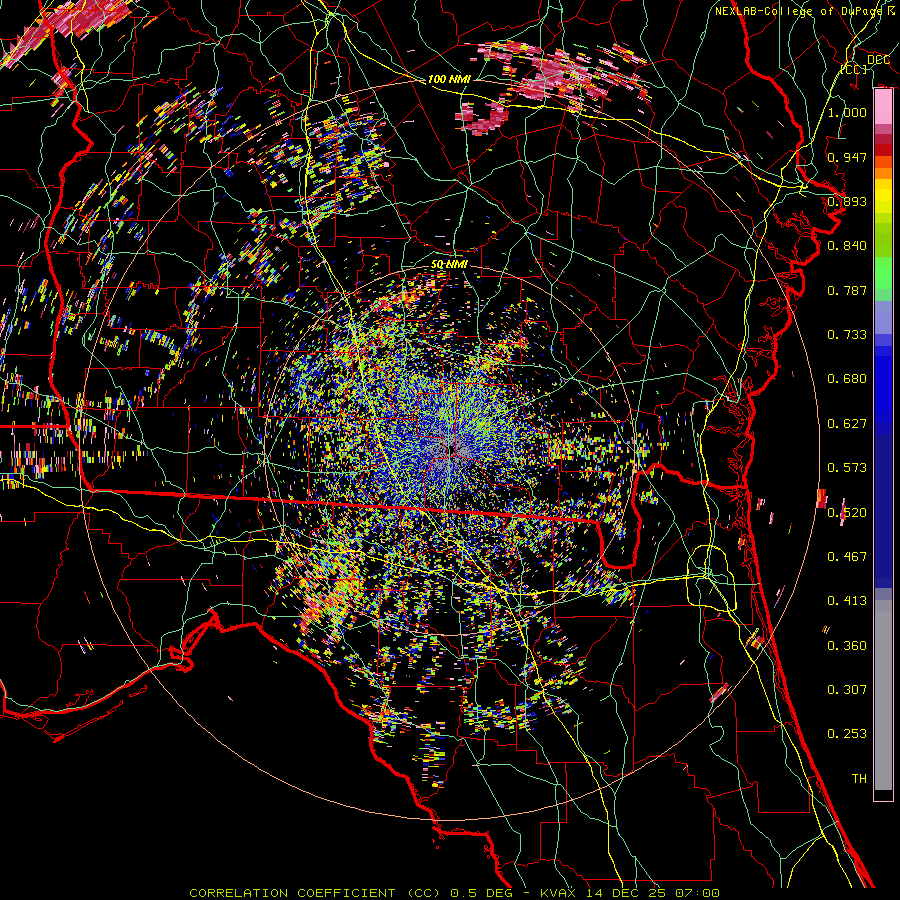The height and width of the screenshot is (900, 900).
Task: Click the 0.893 legend value
Action: [847, 201]
